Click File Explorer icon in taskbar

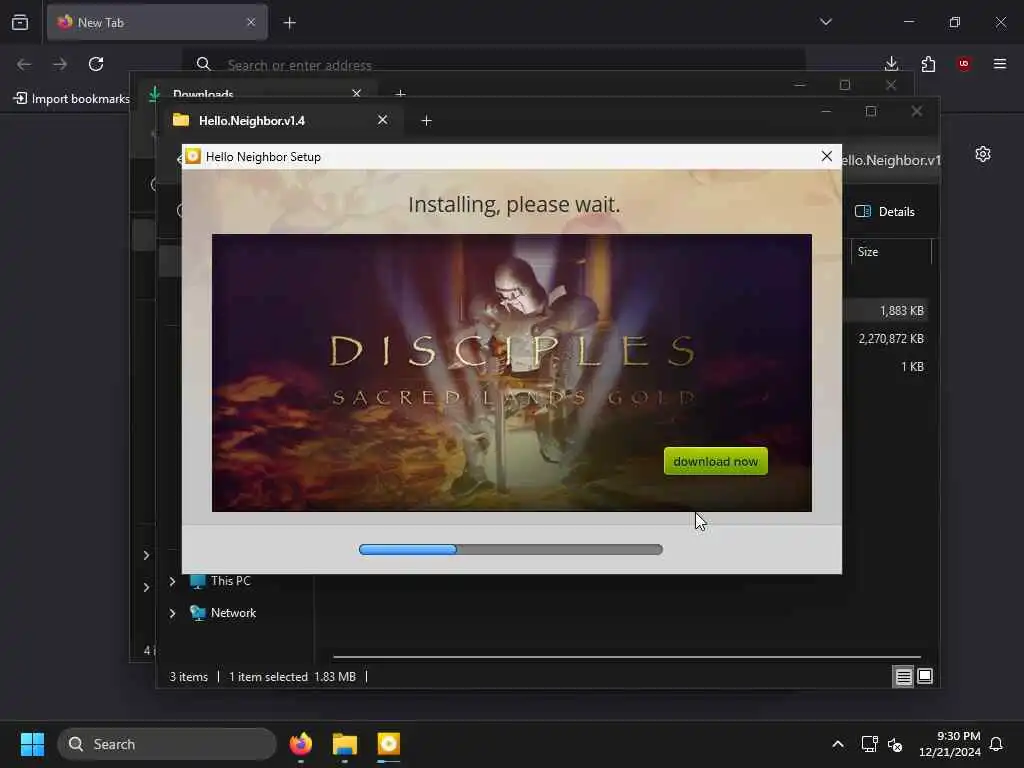(x=345, y=744)
